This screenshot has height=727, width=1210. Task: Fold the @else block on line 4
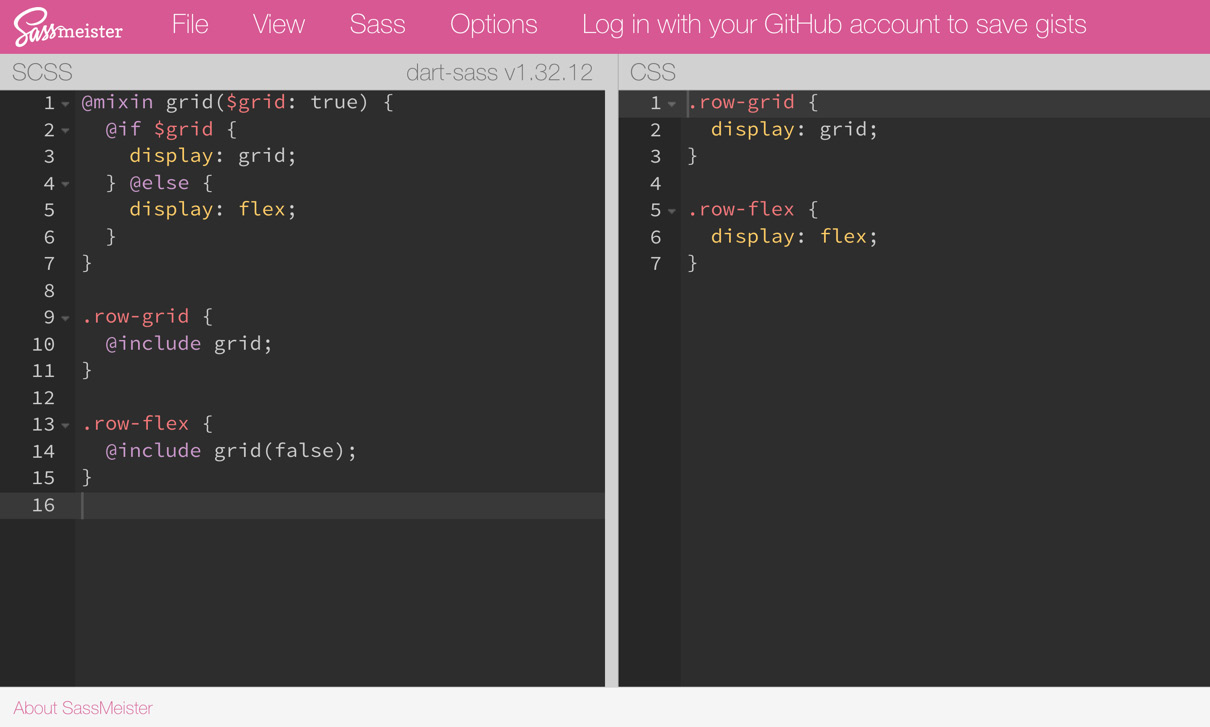[x=66, y=184]
